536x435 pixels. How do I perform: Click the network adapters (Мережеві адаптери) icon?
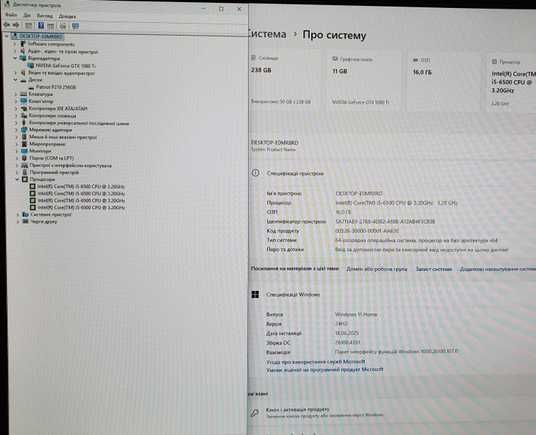[x=24, y=130]
